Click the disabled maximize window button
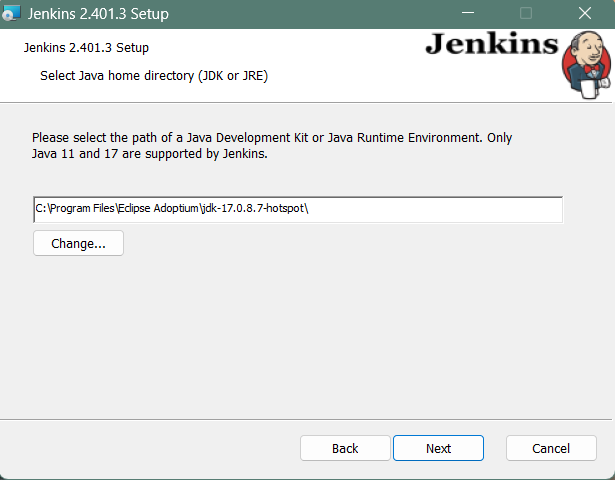The height and width of the screenshot is (480, 615). pyautogui.click(x=525, y=14)
